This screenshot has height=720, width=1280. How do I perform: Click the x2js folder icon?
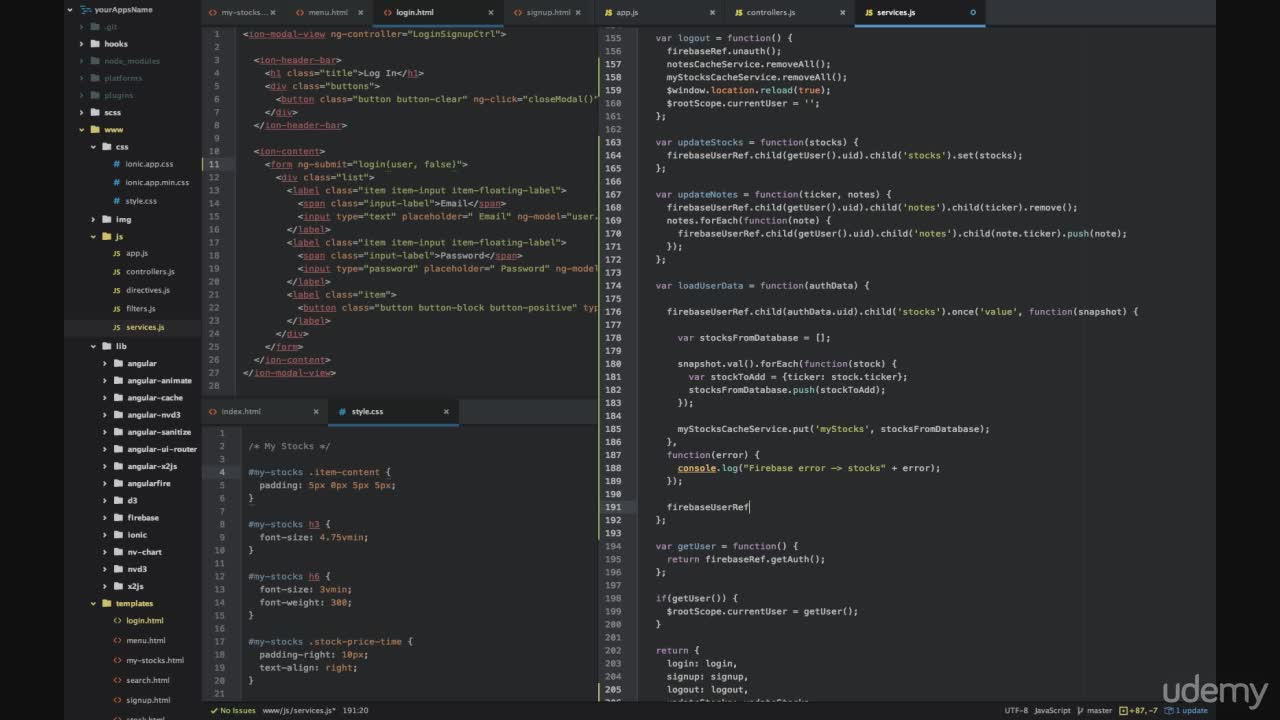point(117,586)
